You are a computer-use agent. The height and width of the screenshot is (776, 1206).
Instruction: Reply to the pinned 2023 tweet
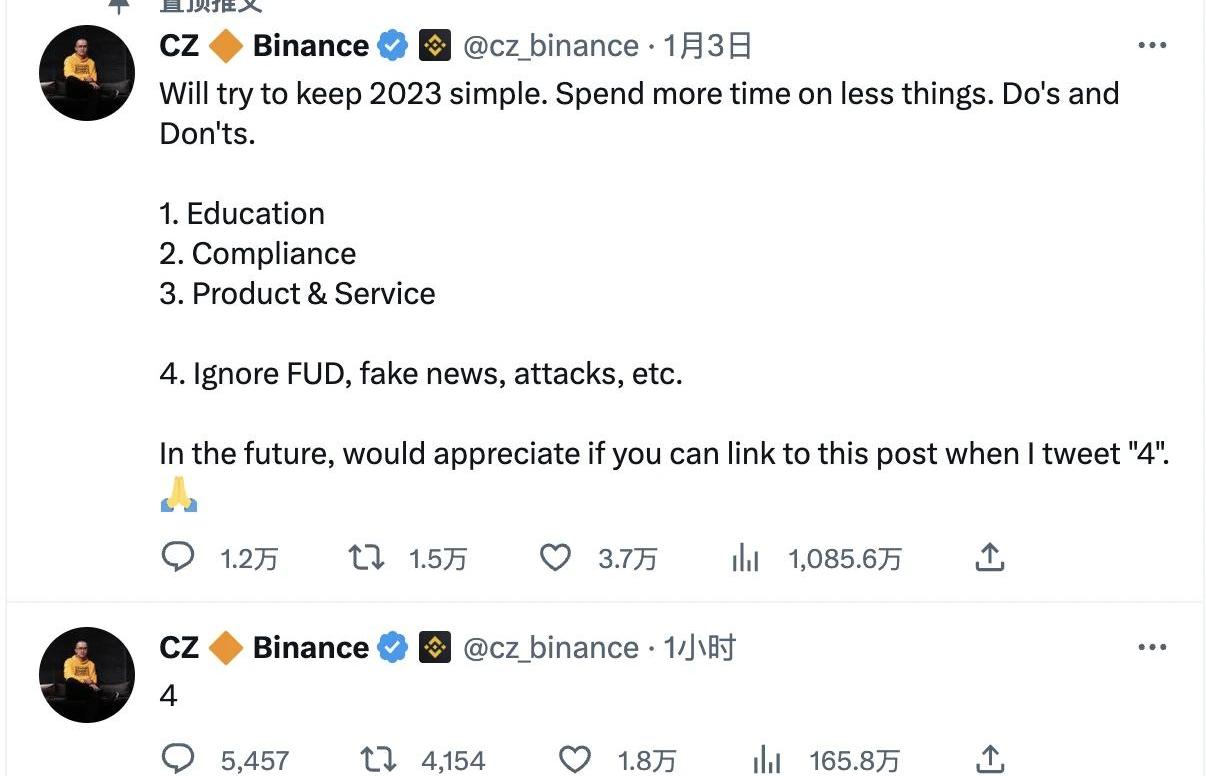click(x=178, y=557)
